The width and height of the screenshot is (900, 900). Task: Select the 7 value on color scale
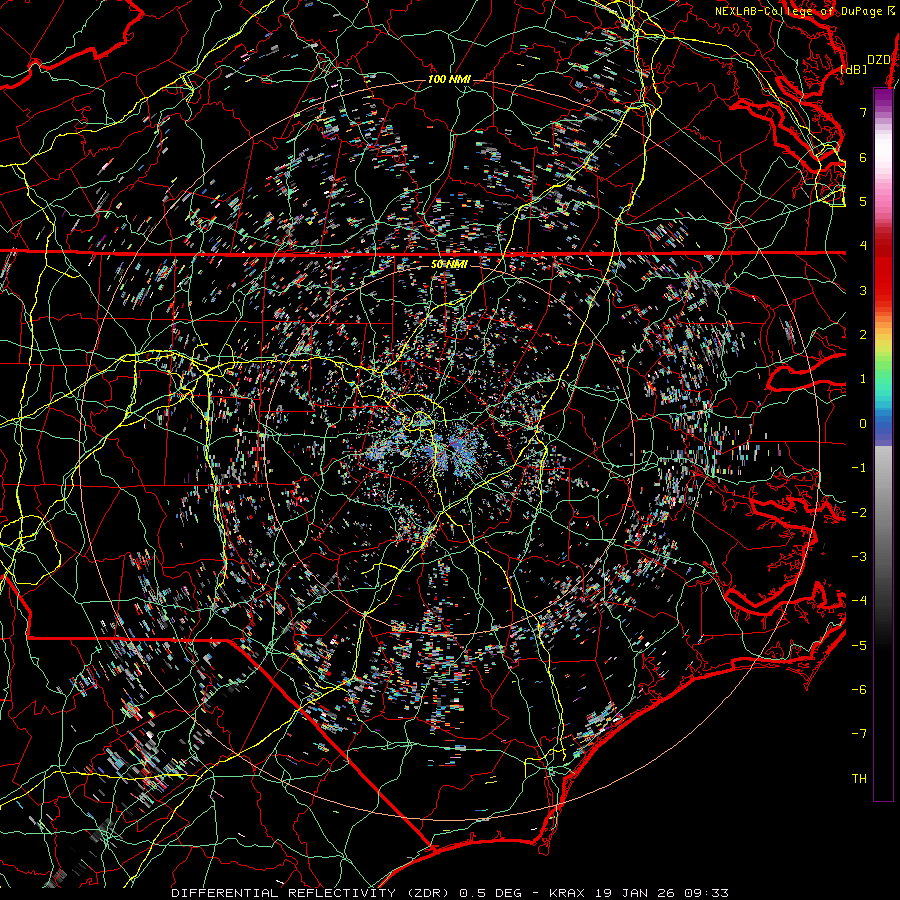coord(863,112)
